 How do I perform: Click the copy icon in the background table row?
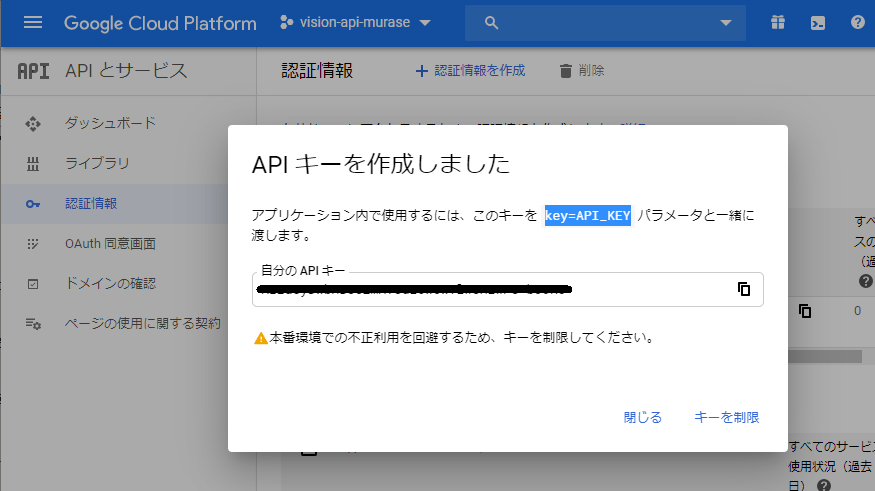[805, 311]
